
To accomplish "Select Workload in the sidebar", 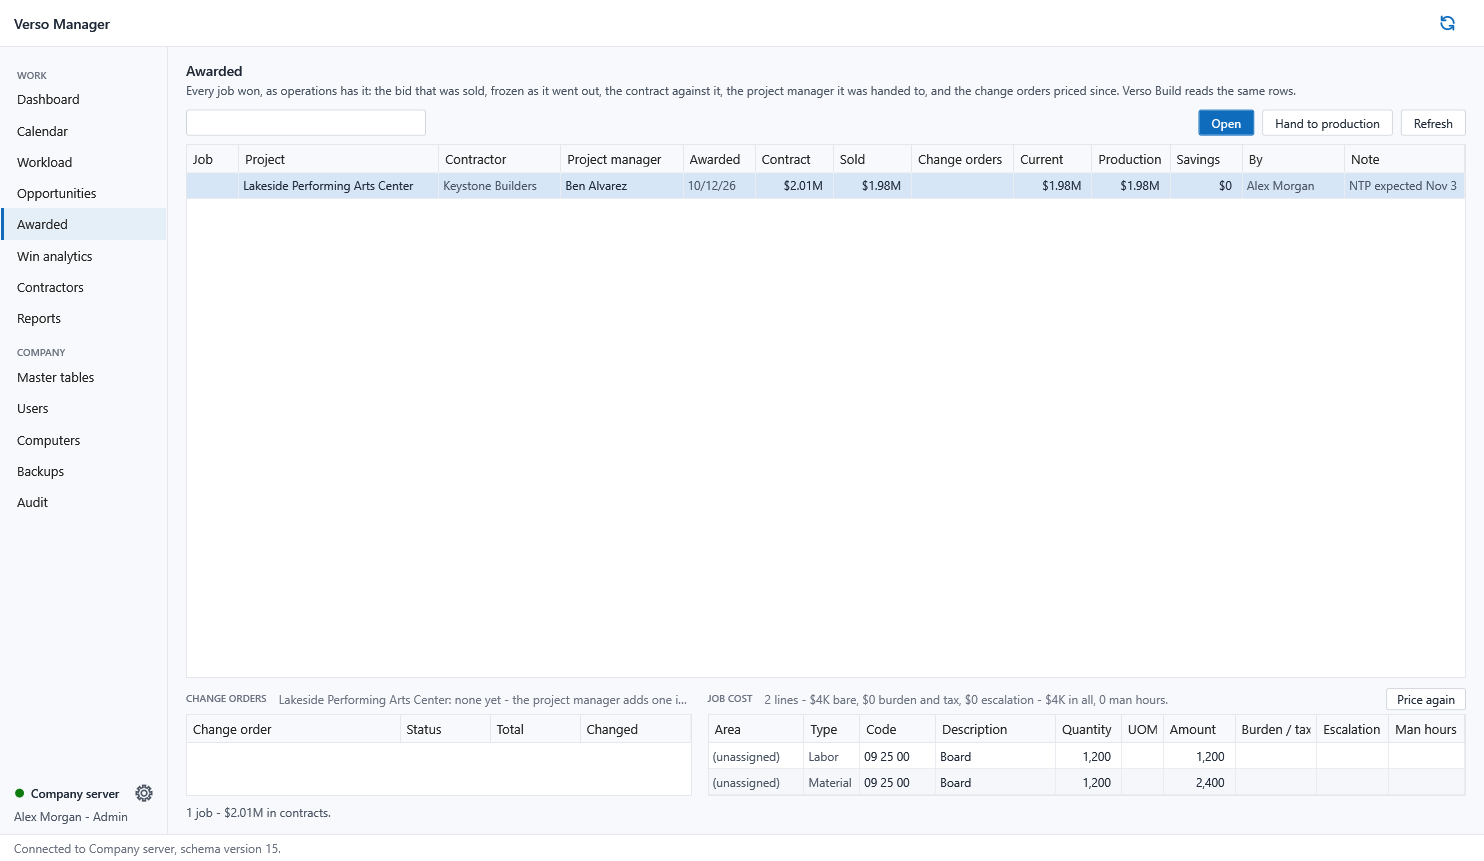I will 84,162.
